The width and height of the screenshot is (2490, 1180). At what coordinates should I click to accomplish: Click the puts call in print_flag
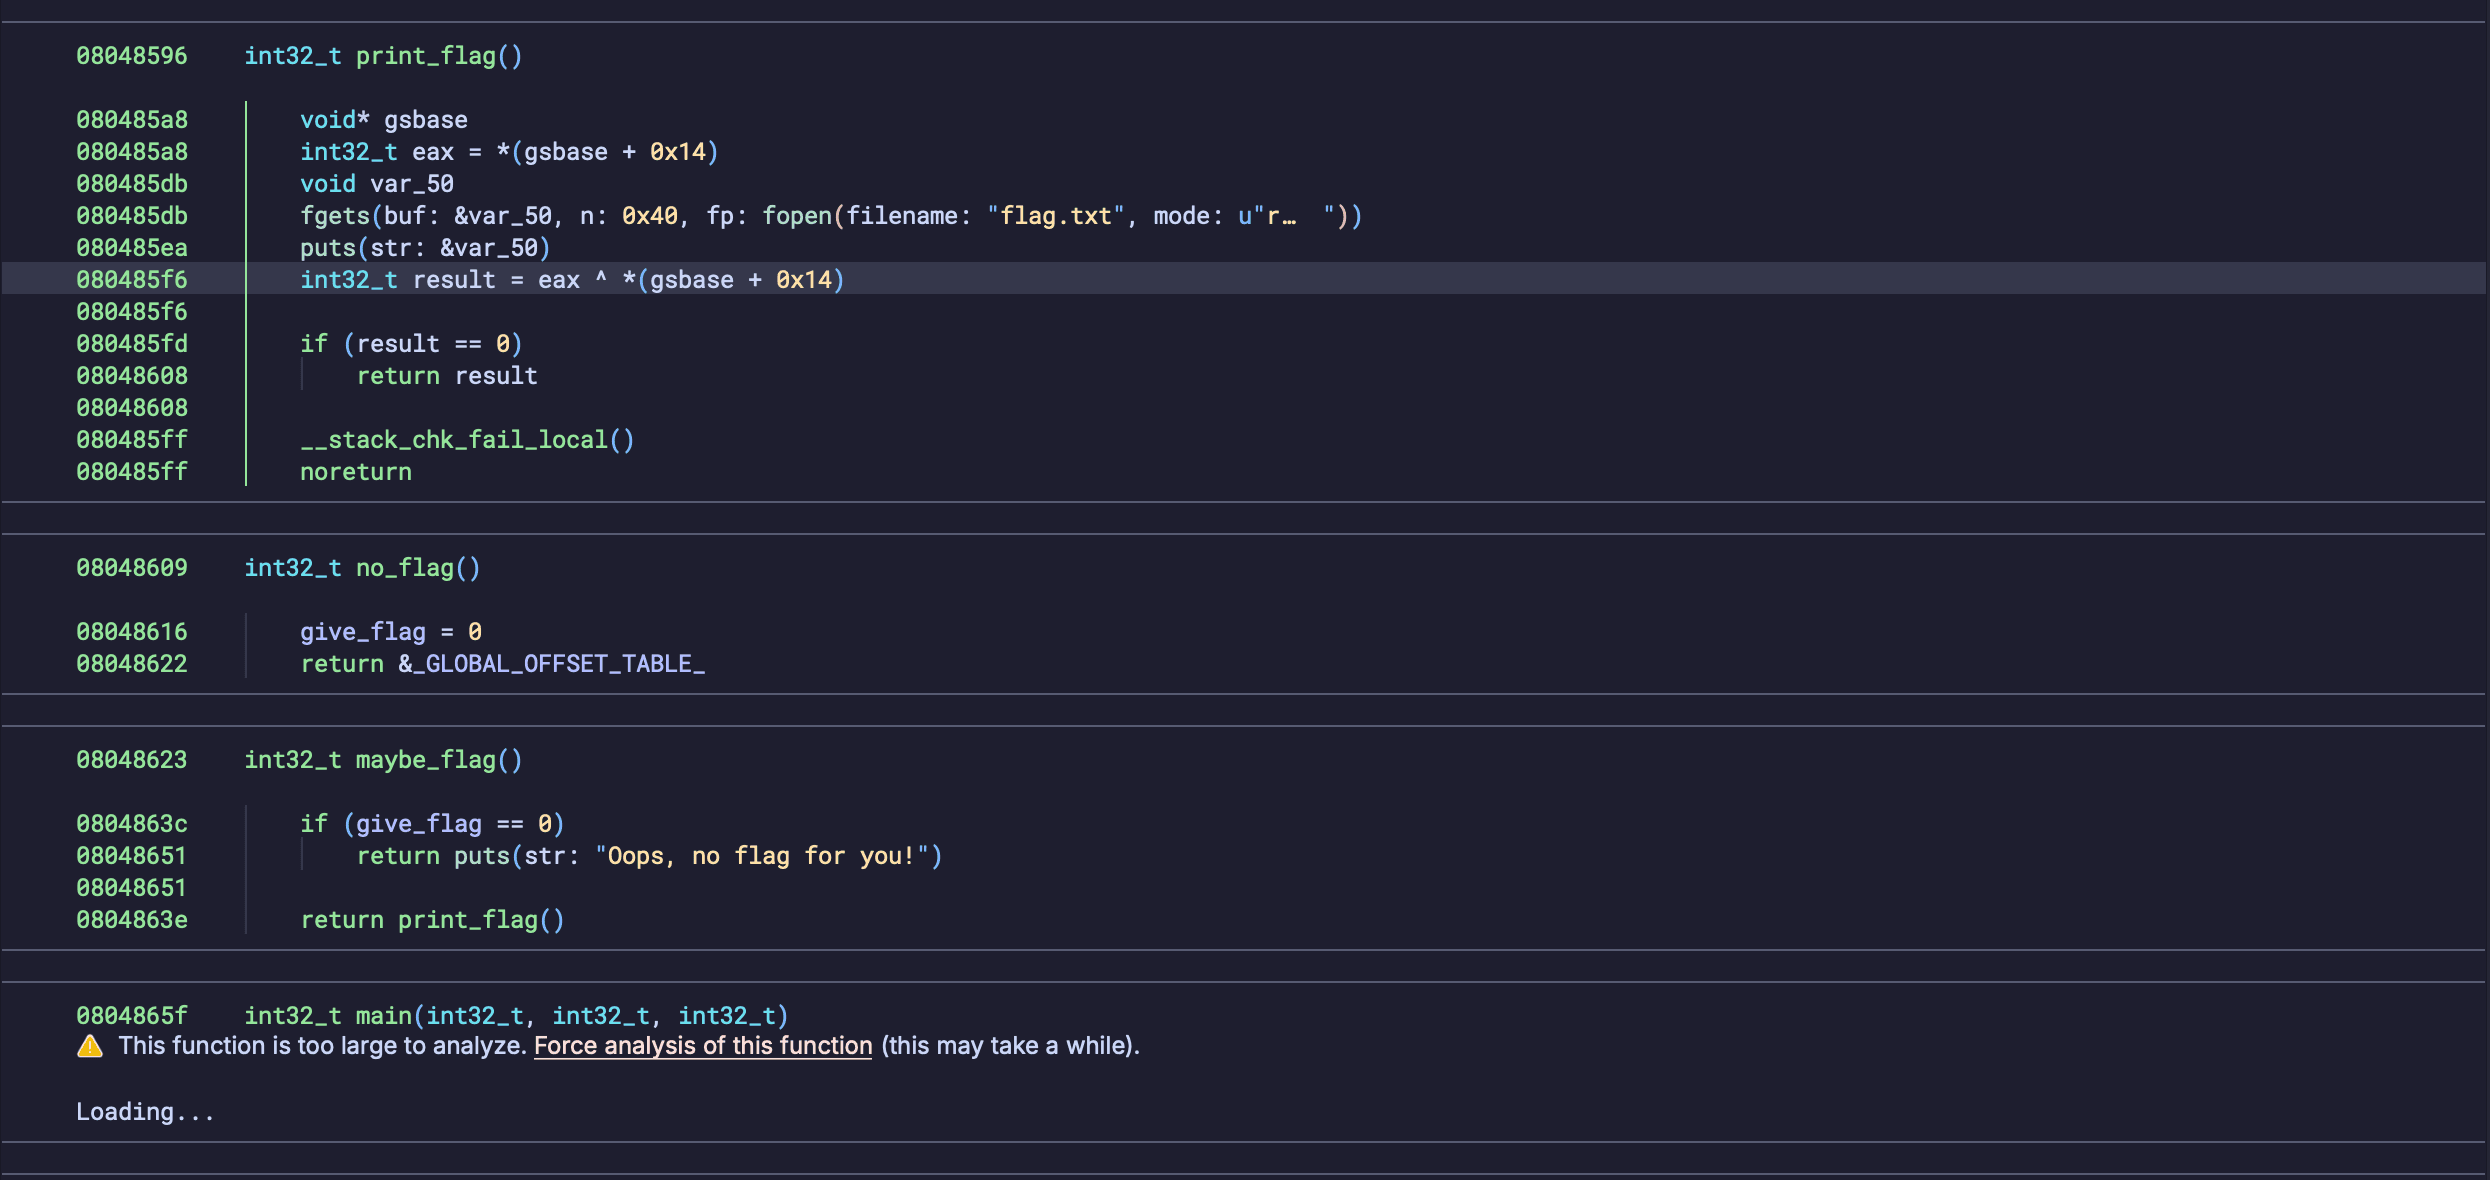coord(327,248)
